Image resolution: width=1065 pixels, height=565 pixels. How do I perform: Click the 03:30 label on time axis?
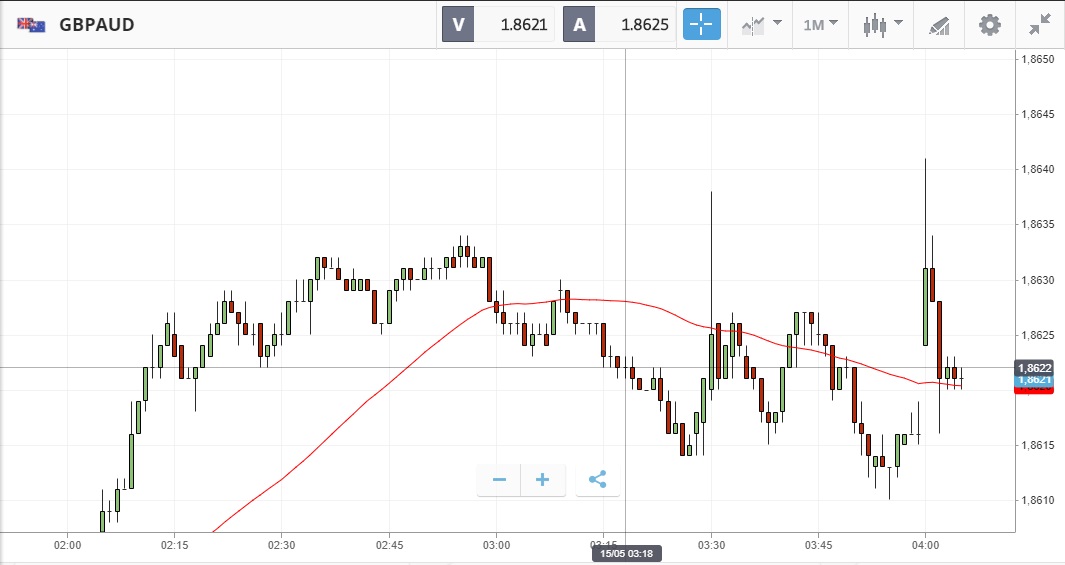[x=711, y=546]
